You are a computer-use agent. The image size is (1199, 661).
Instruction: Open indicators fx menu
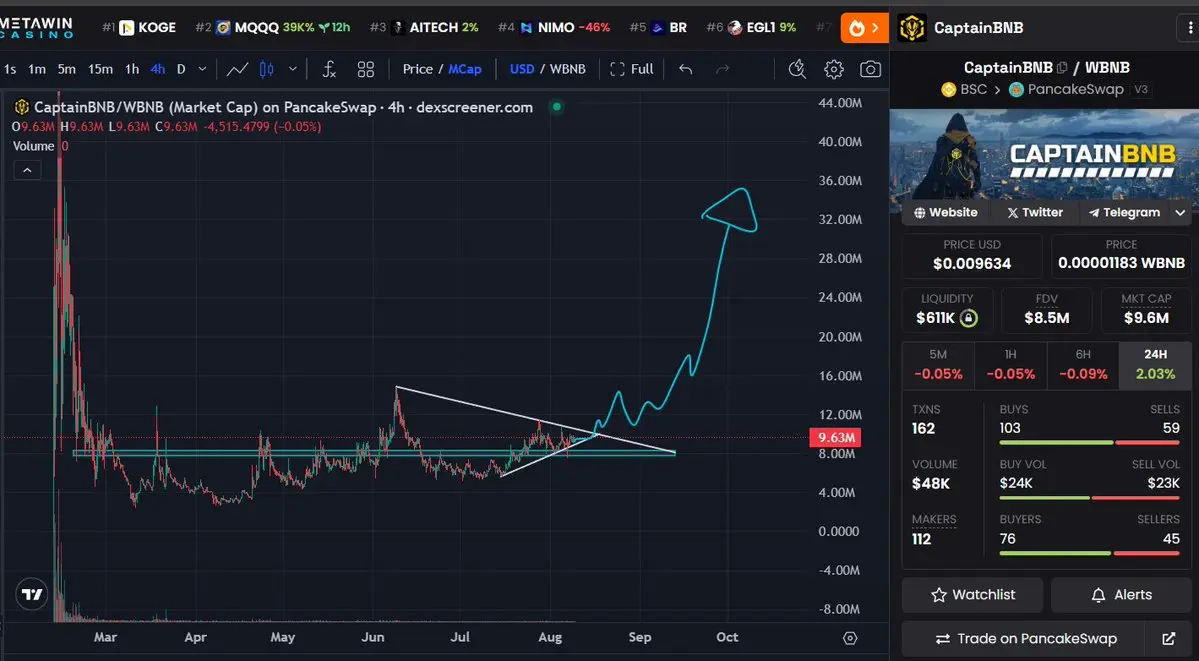tap(329, 69)
